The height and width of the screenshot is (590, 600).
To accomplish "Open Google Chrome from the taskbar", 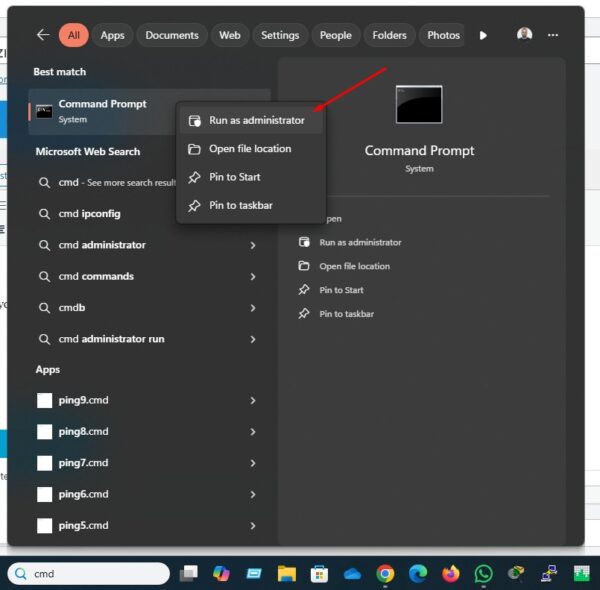I will 385,574.
